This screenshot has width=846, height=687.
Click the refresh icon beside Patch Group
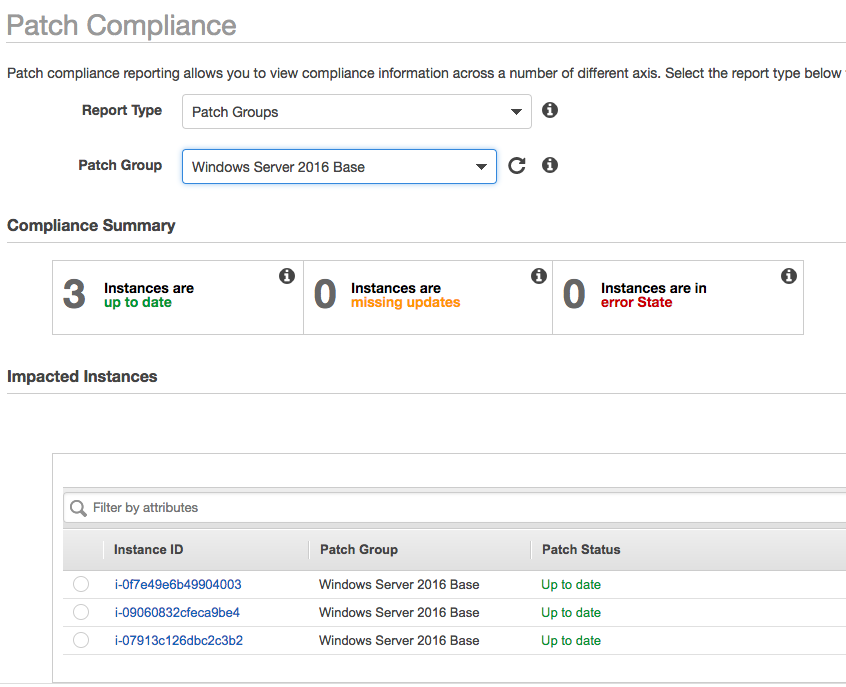point(516,166)
